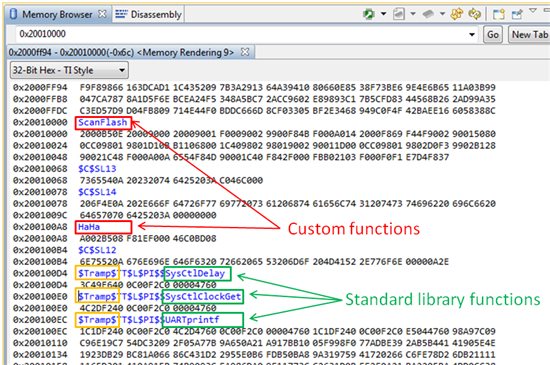Click memory value 3C49F640
The width and height of the screenshot is (550, 365).
101,285
